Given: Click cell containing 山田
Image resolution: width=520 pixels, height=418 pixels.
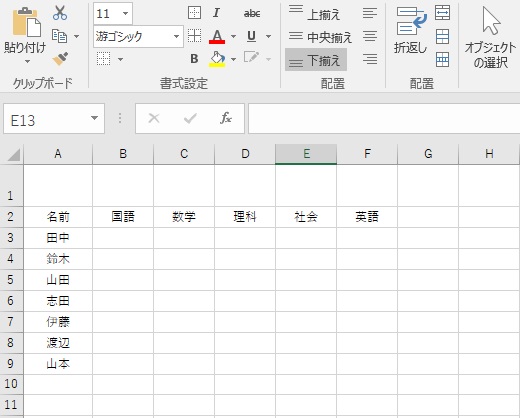Looking at the screenshot, I should 58,280.
